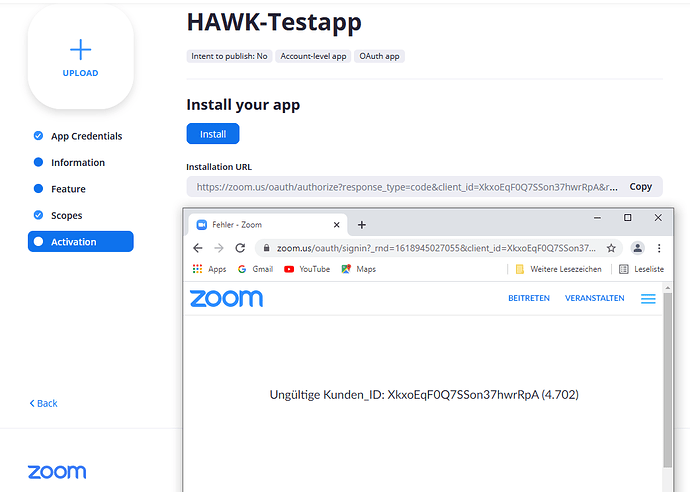Open 'Weitere Lesezeichen' folder

click(x=558, y=269)
